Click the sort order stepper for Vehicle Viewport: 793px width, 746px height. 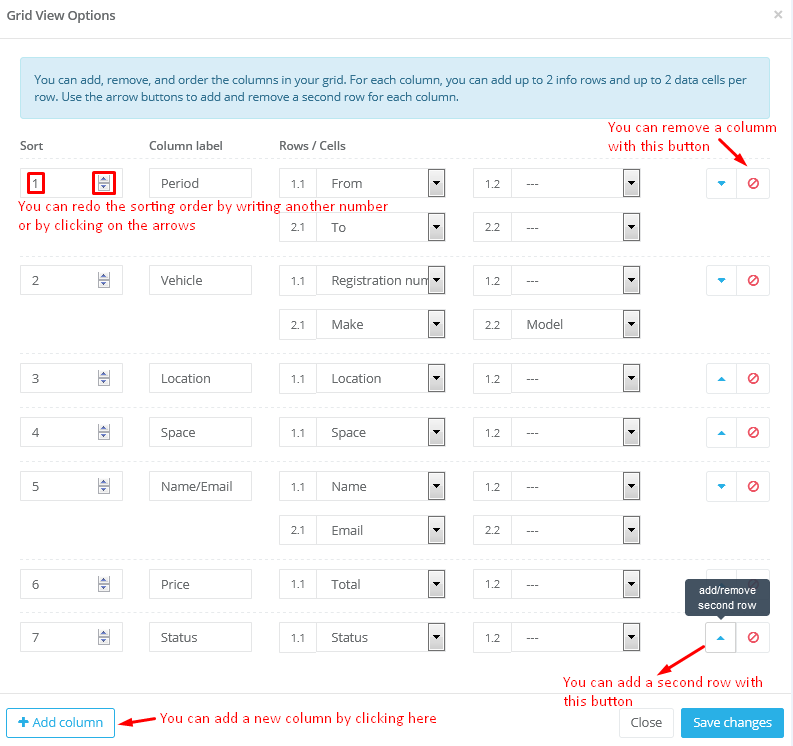104,281
